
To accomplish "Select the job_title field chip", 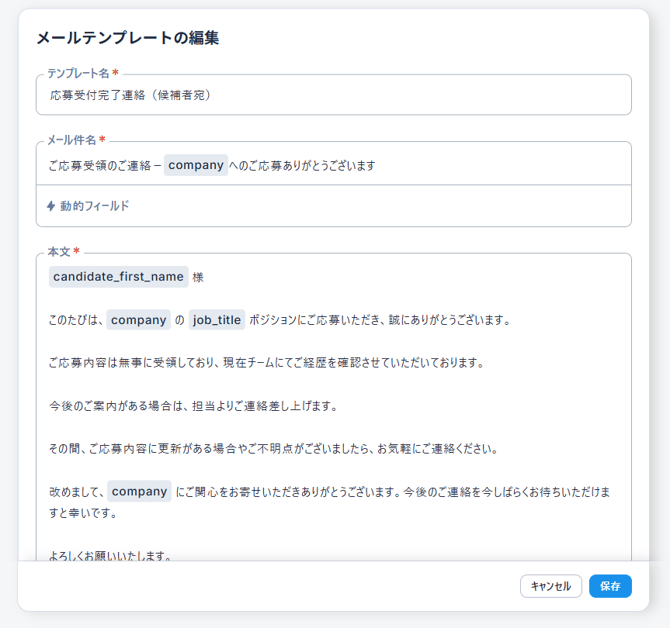I will [x=217, y=320].
